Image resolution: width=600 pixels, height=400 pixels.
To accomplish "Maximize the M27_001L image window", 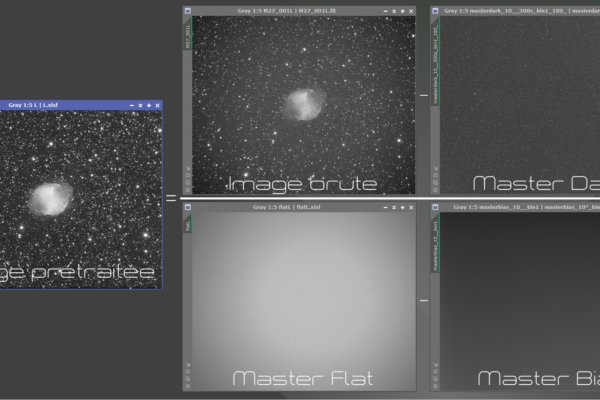I will point(403,11).
